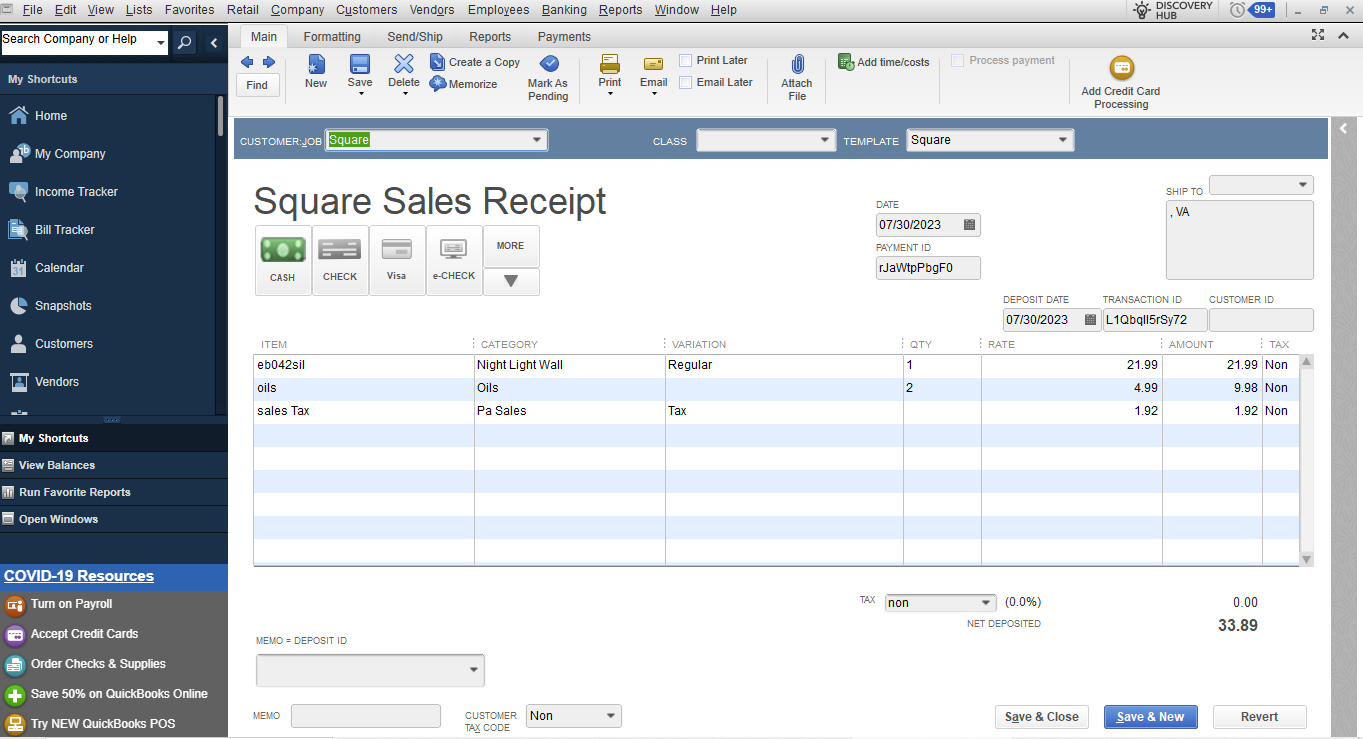Select the CASH payment method icon
Image resolution: width=1363 pixels, height=739 pixels.
[282, 249]
